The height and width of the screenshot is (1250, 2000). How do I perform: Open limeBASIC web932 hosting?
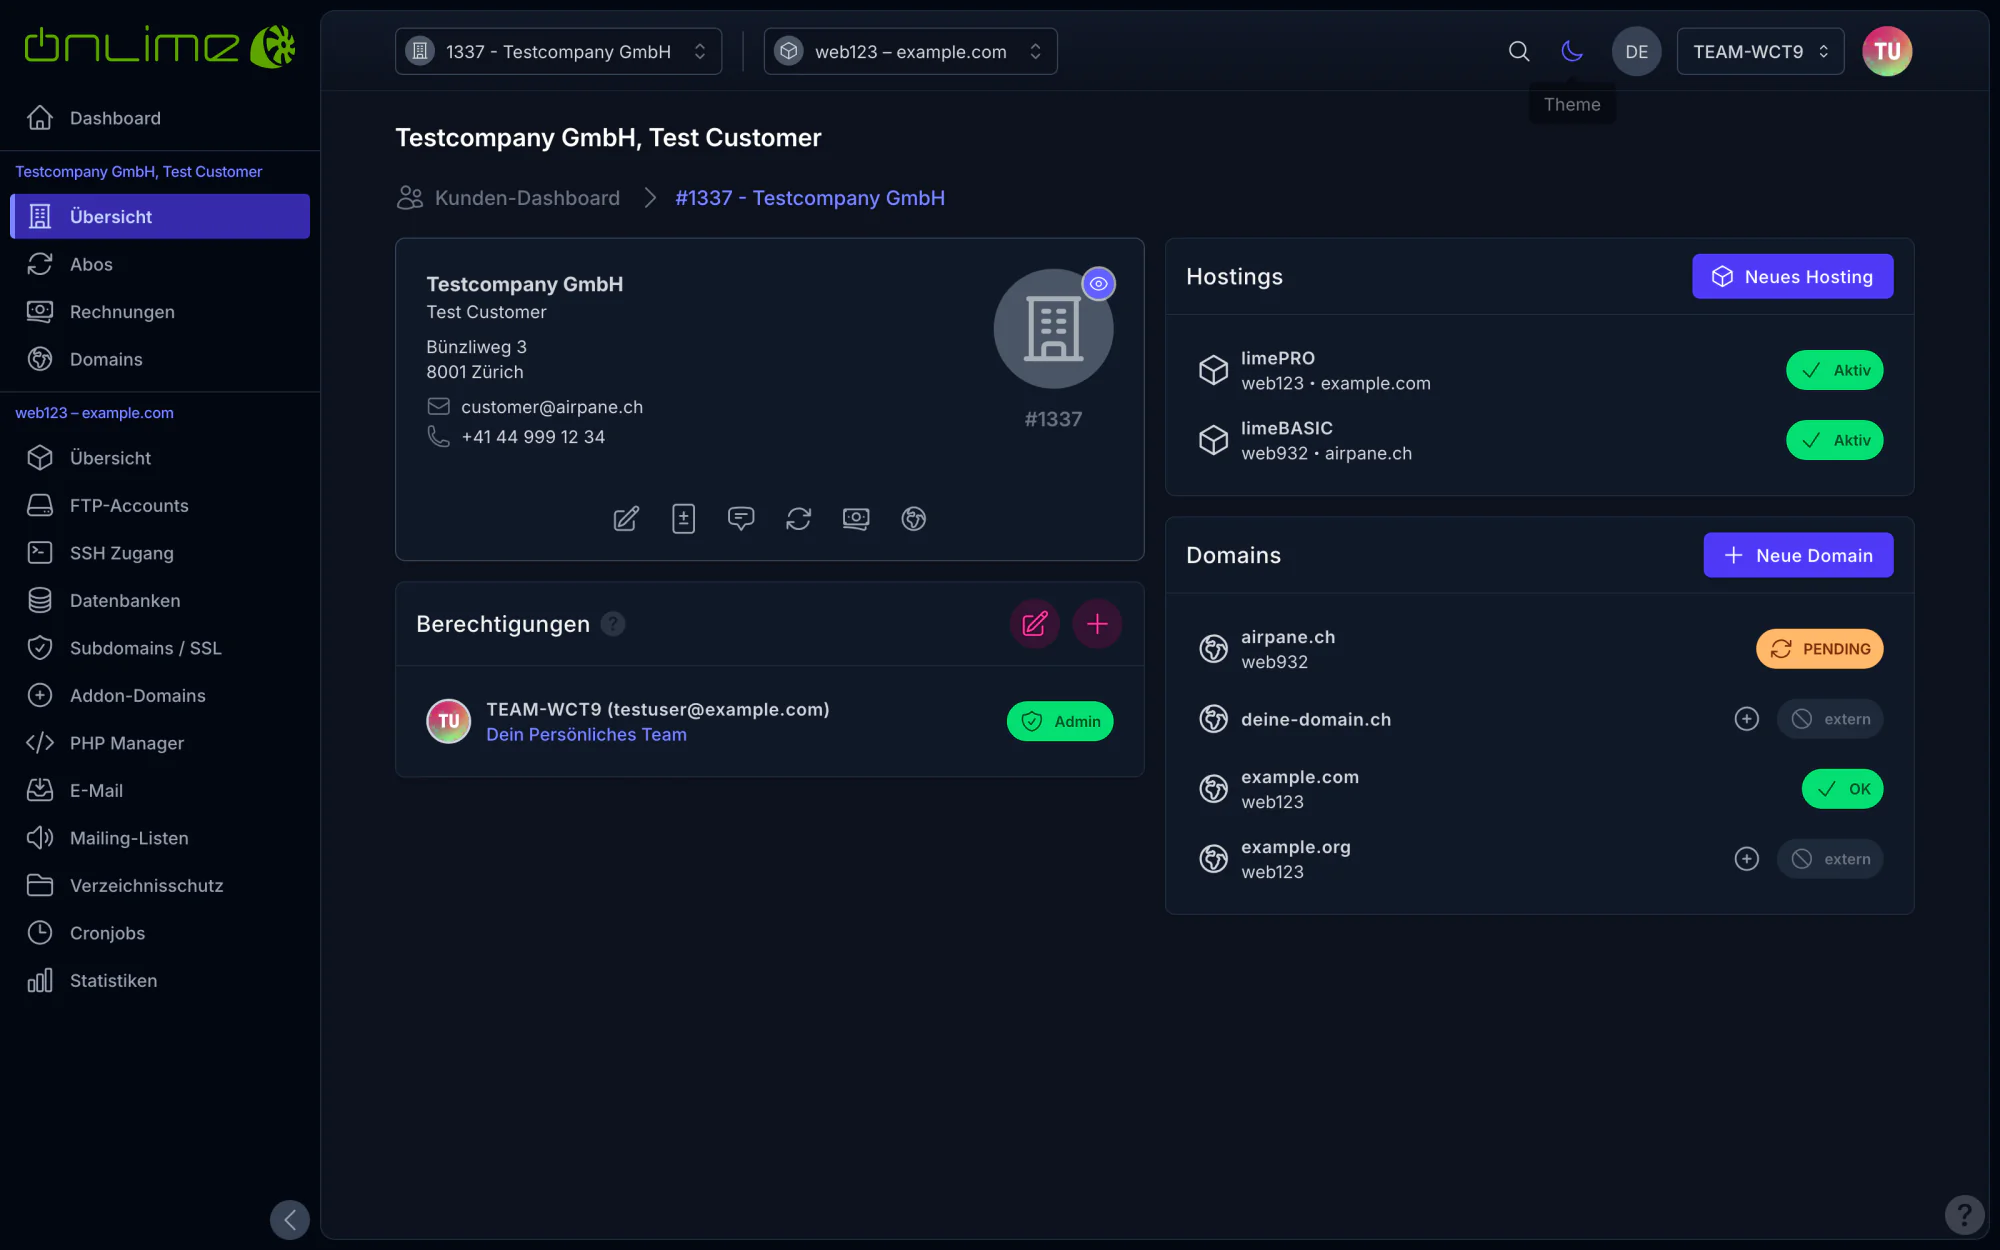click(x=1326, y=440)
